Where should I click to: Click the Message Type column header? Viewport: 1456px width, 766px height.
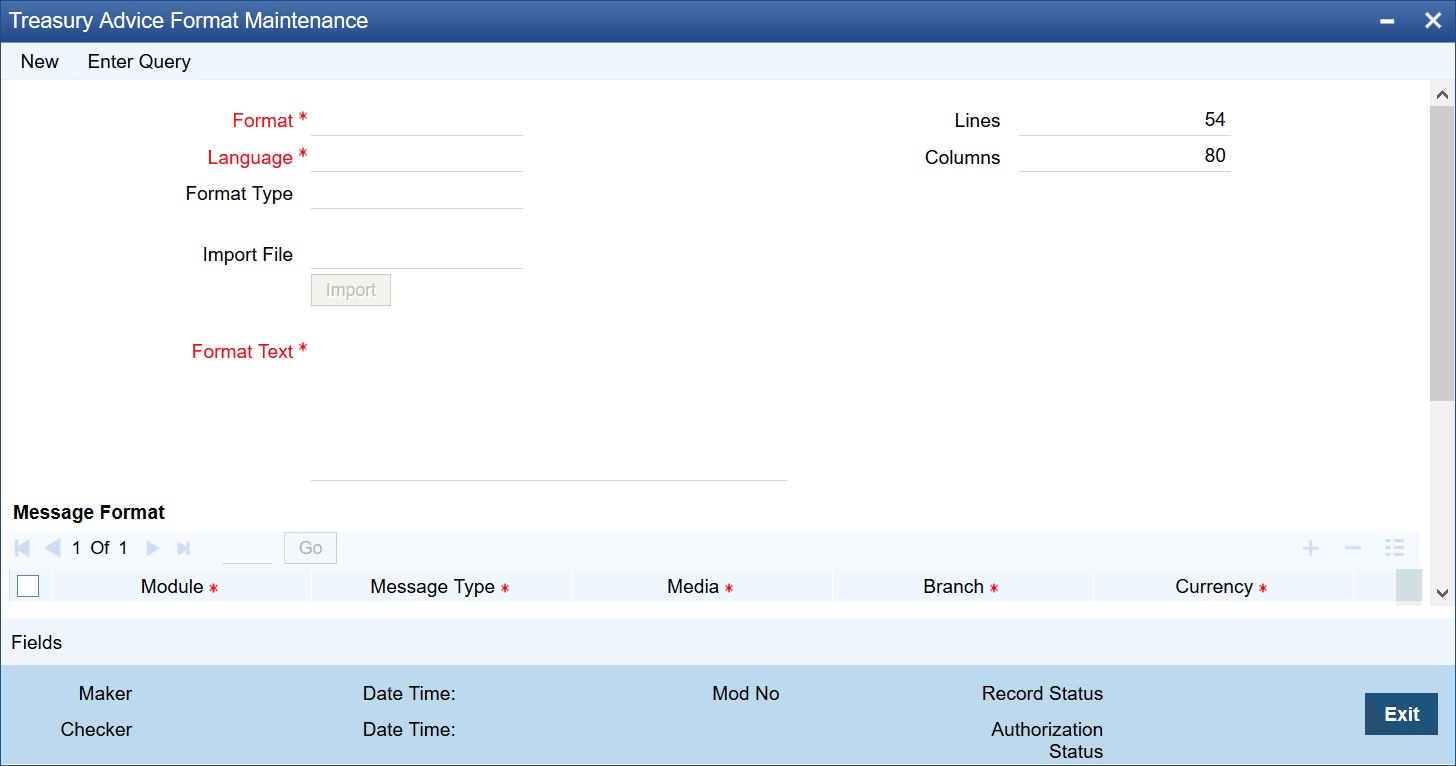point(440,587)
